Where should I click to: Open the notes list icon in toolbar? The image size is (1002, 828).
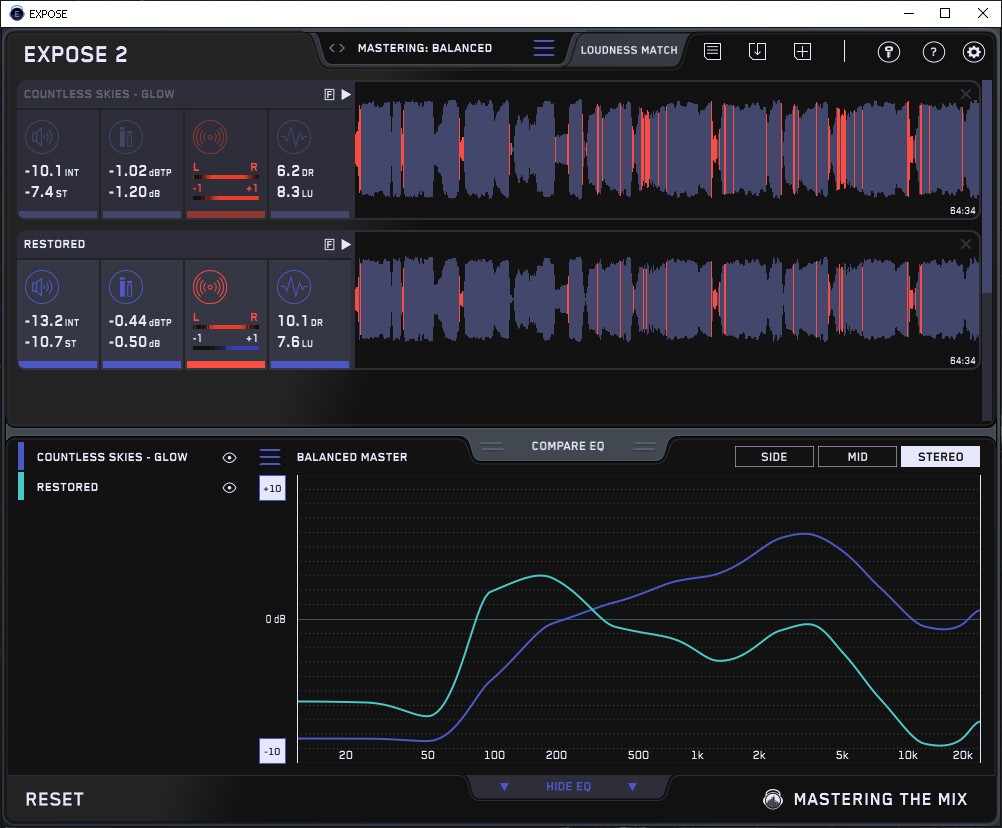click(712, 51)
